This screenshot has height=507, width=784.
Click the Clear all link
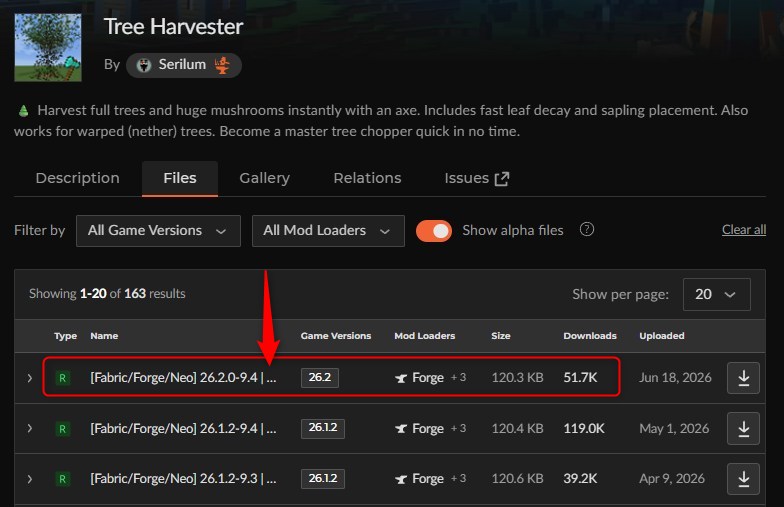[744, 230]
